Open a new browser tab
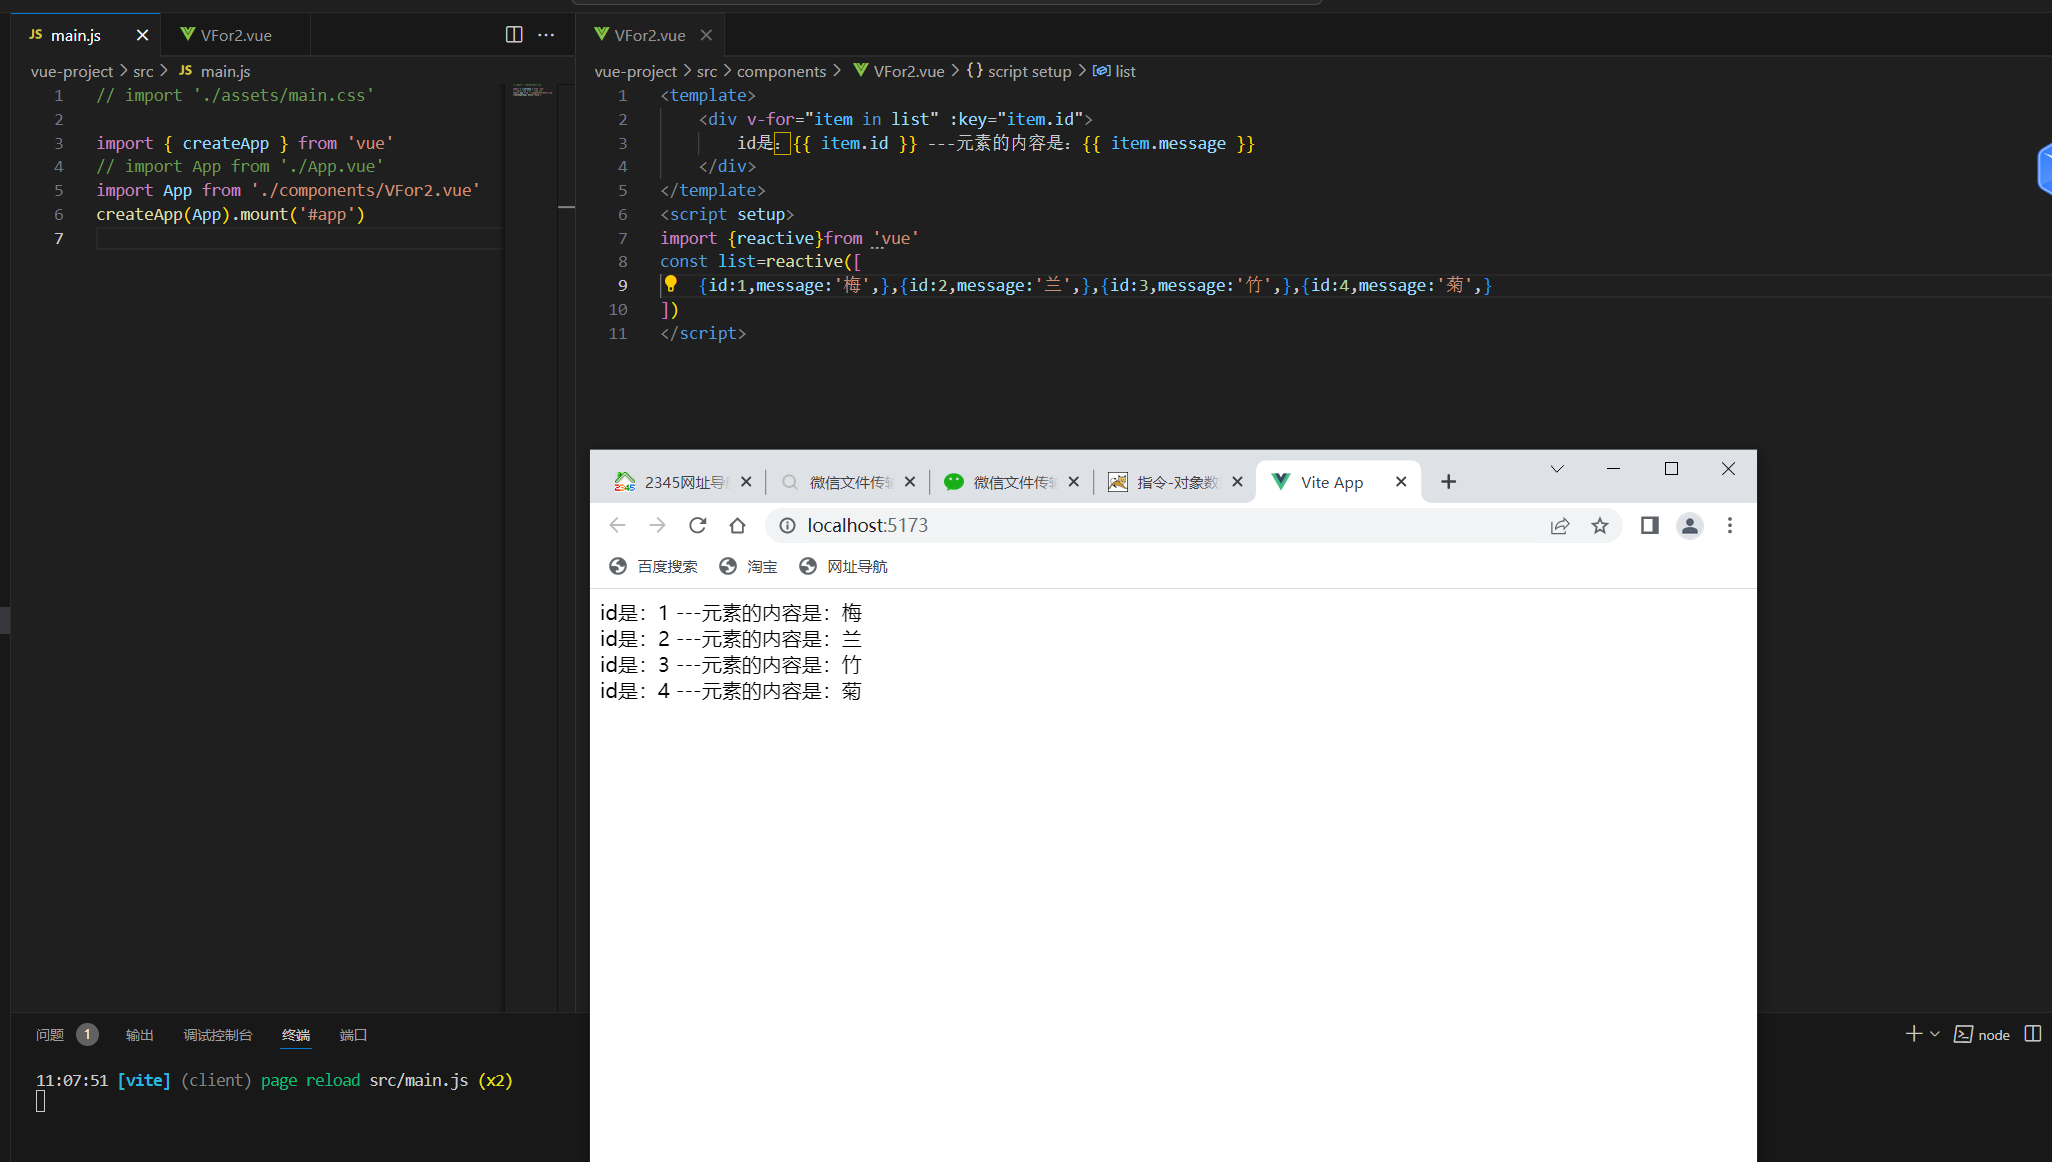 (1448, 482)
